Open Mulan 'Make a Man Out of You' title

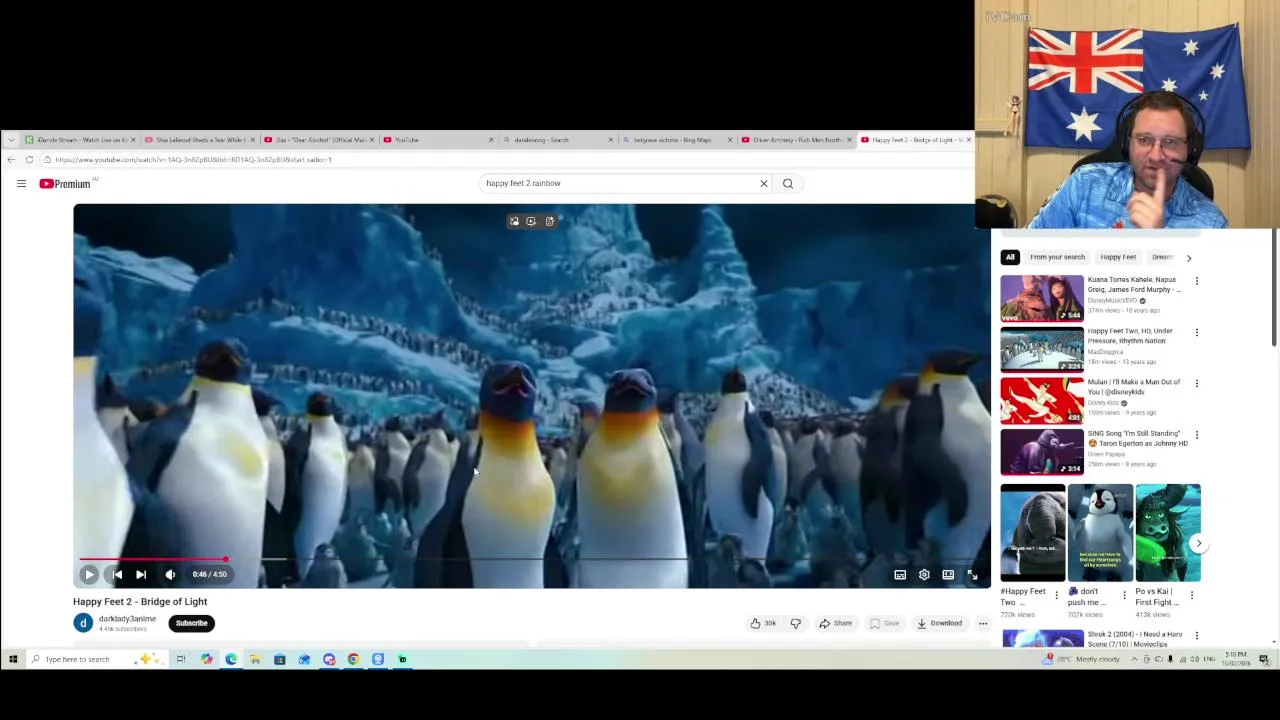click(1134, 387)
